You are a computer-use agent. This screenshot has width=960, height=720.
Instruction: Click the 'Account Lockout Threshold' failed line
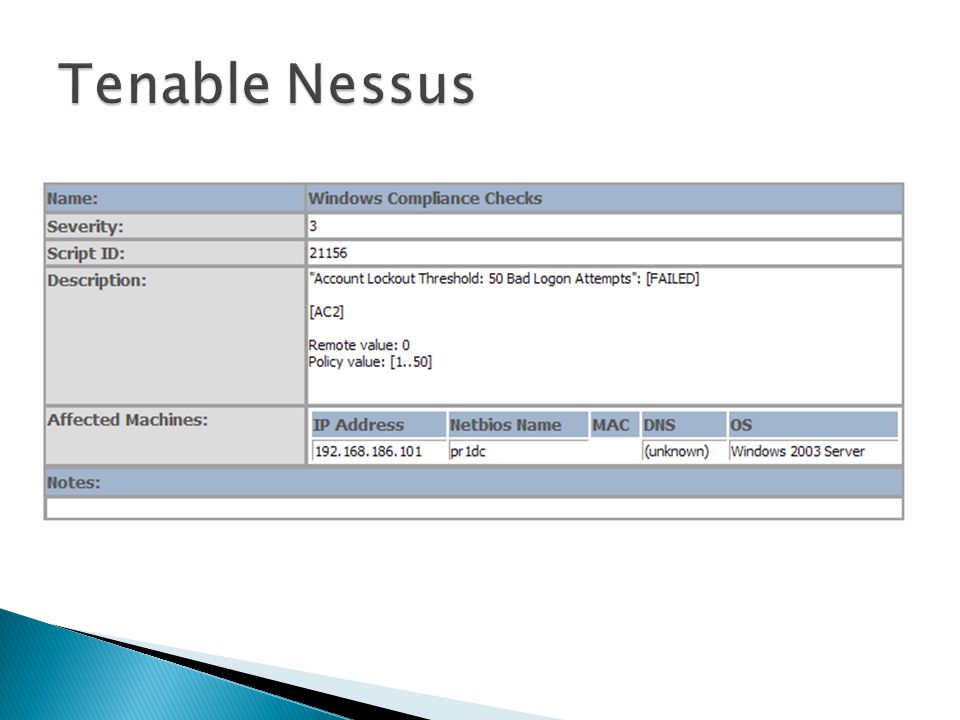pos(504,279)
